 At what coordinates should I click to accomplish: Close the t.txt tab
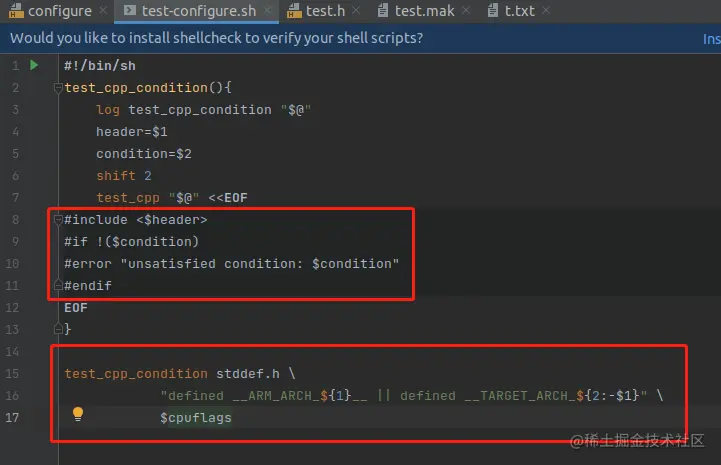[x=546, y=10]
